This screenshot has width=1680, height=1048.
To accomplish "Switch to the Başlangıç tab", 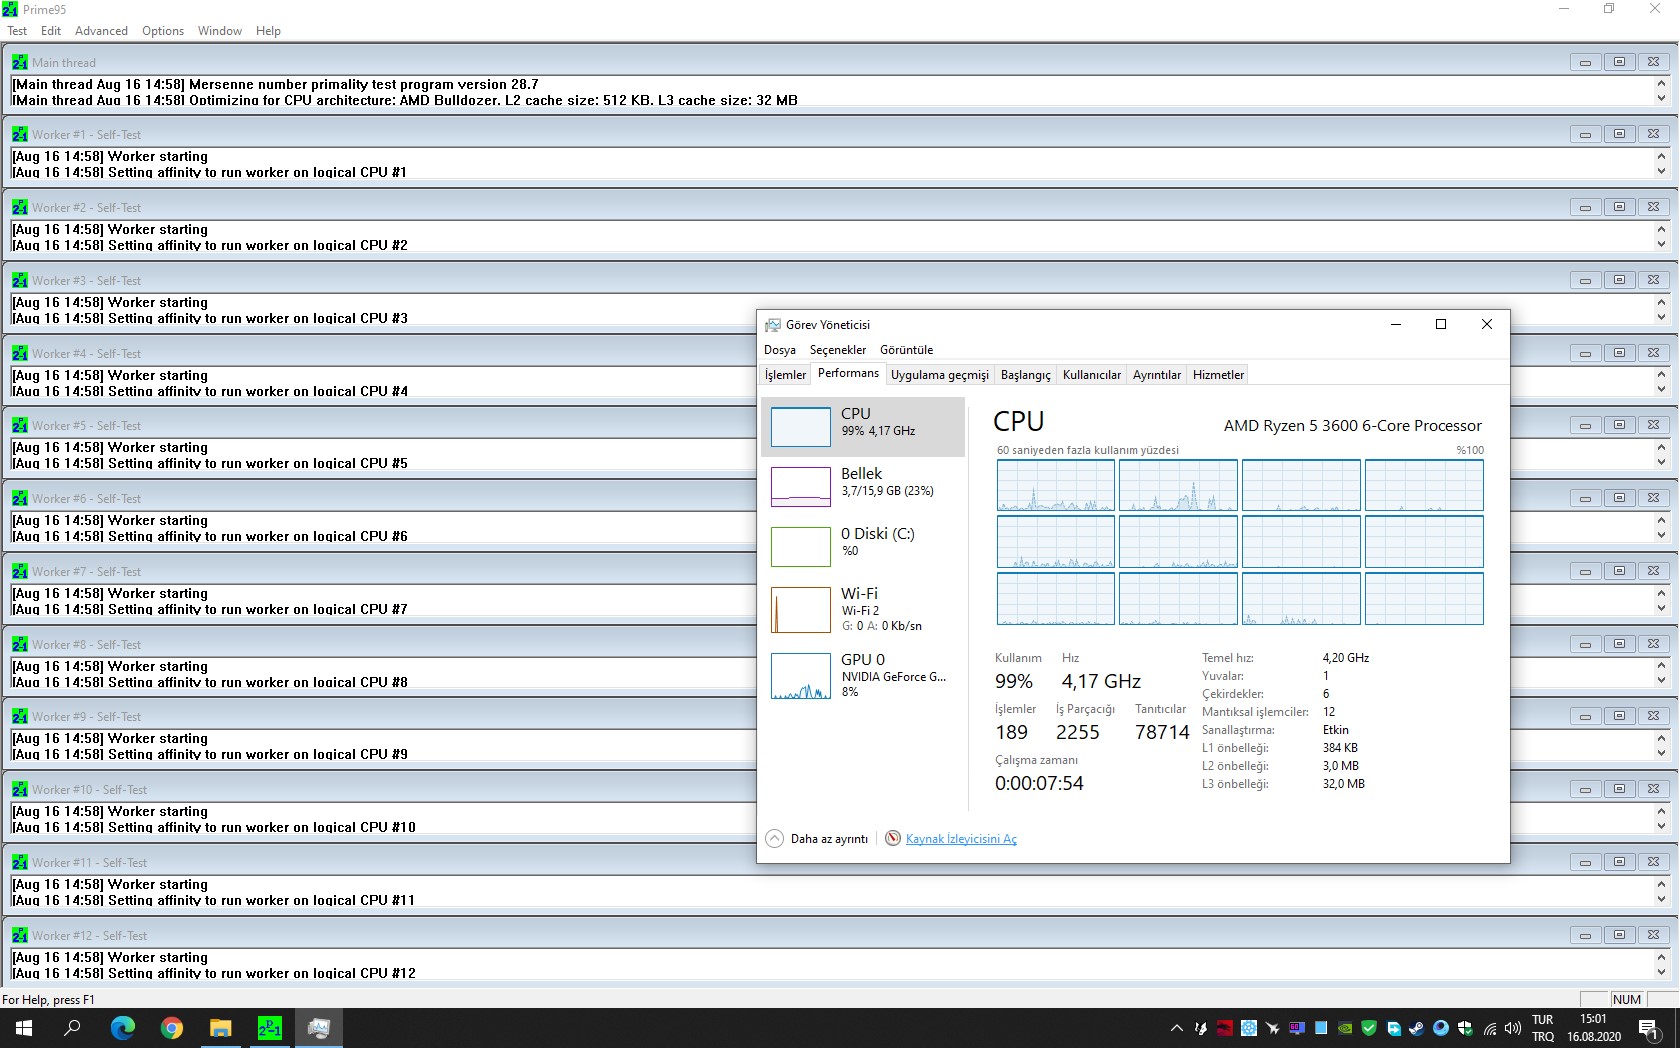I will coord(1026,375).
